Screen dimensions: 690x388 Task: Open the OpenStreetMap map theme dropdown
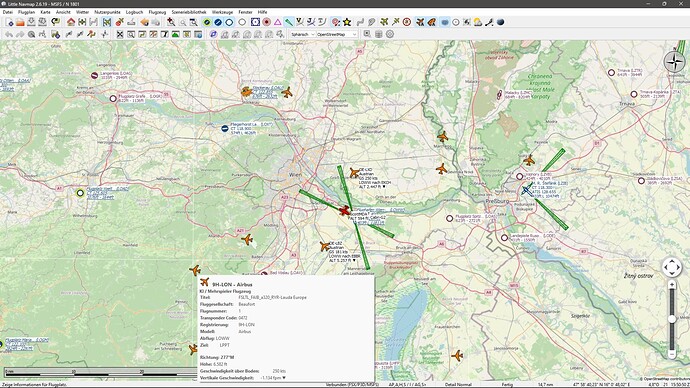point(336,34)
